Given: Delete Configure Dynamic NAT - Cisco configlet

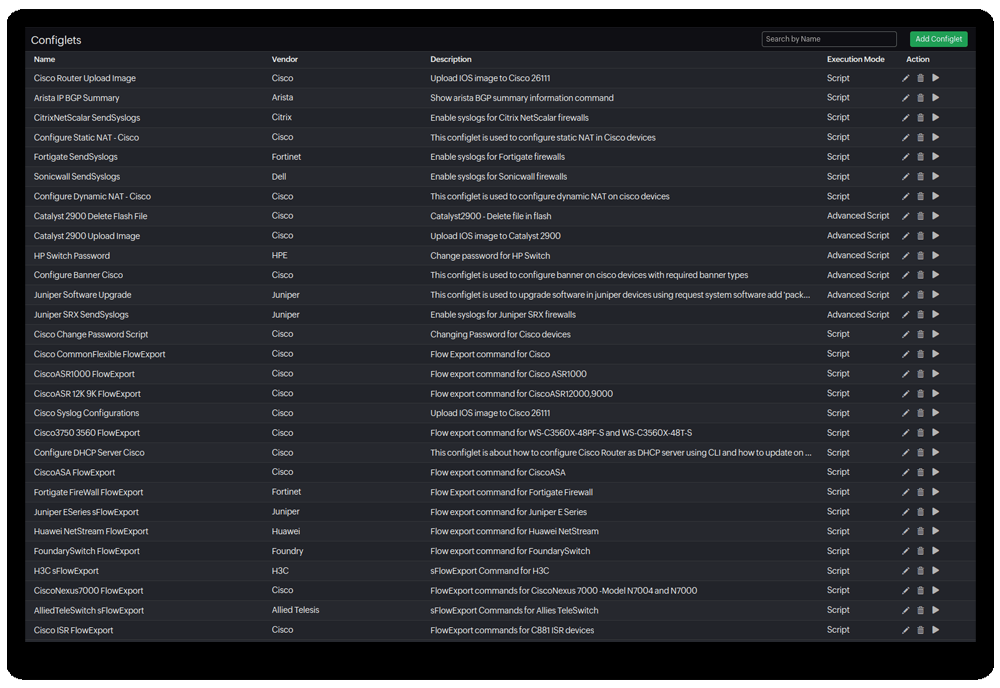Looking at the screenshot, I should point(920,196).
